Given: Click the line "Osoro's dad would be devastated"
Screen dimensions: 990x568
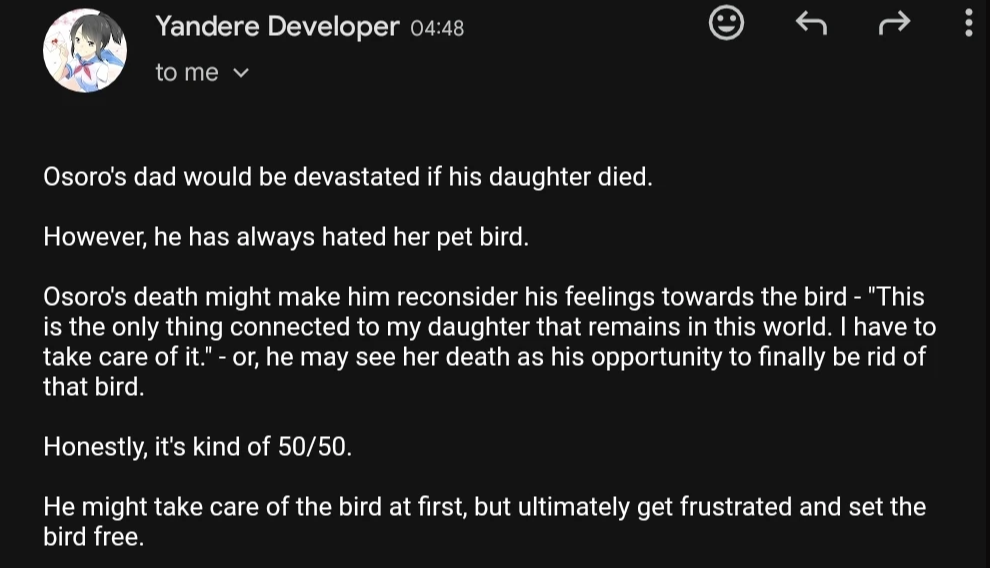Looking at the screenshot, I should [347, 178].
